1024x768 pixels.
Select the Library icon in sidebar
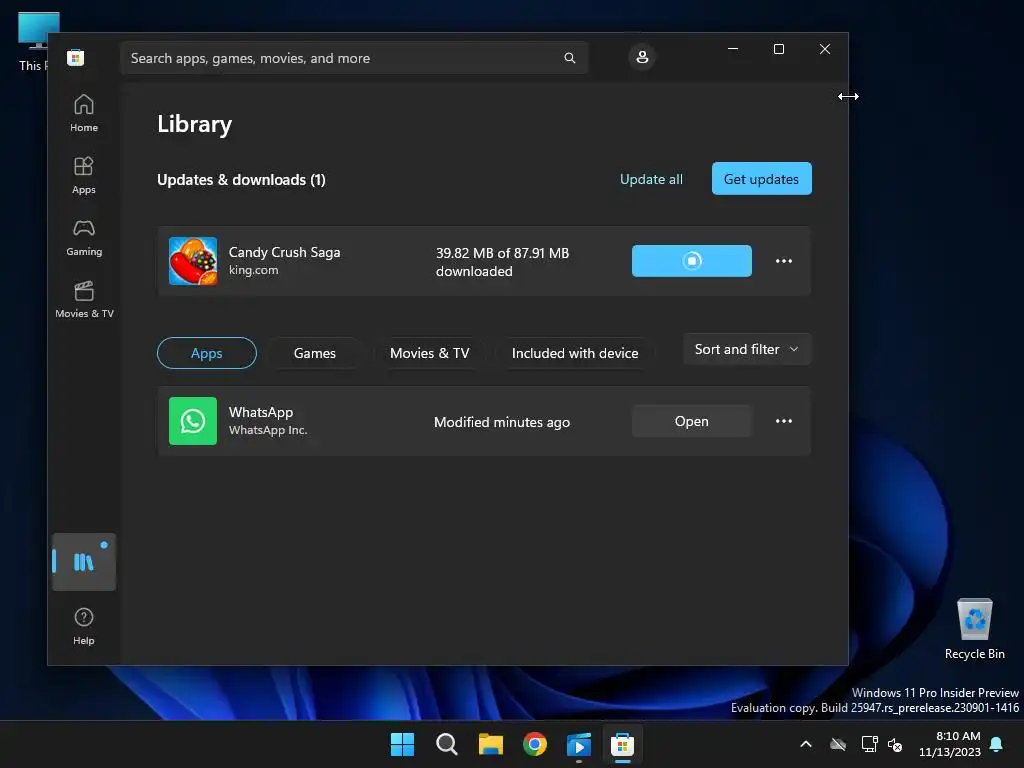[x=84, y=562]
